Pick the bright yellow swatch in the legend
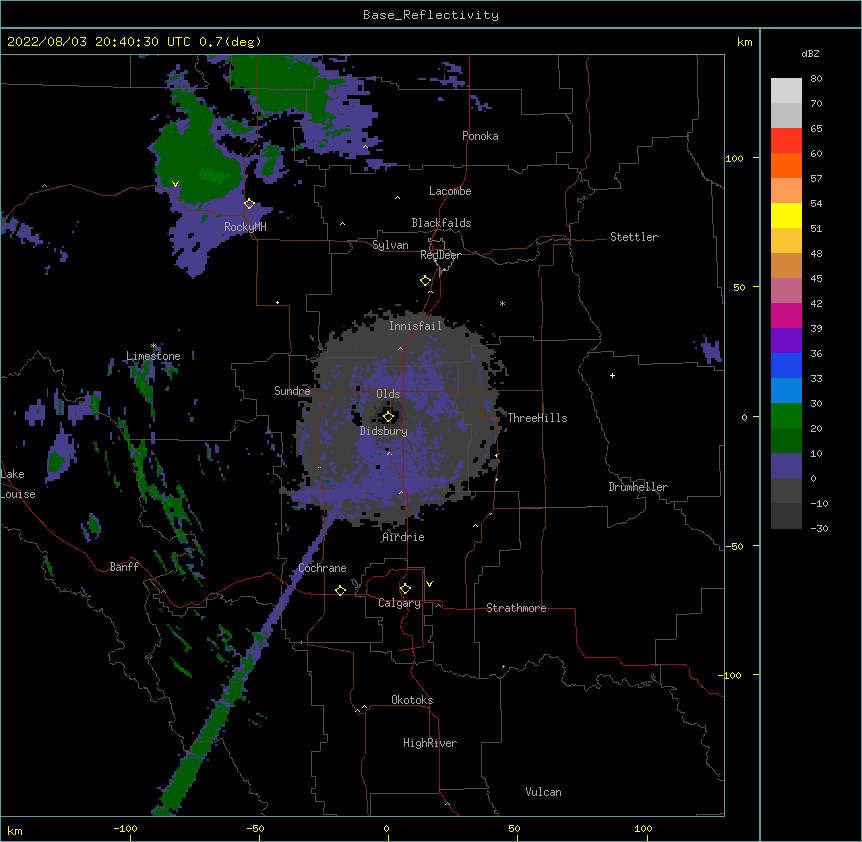Screen dimensions: 862x842 coord(786,215)
